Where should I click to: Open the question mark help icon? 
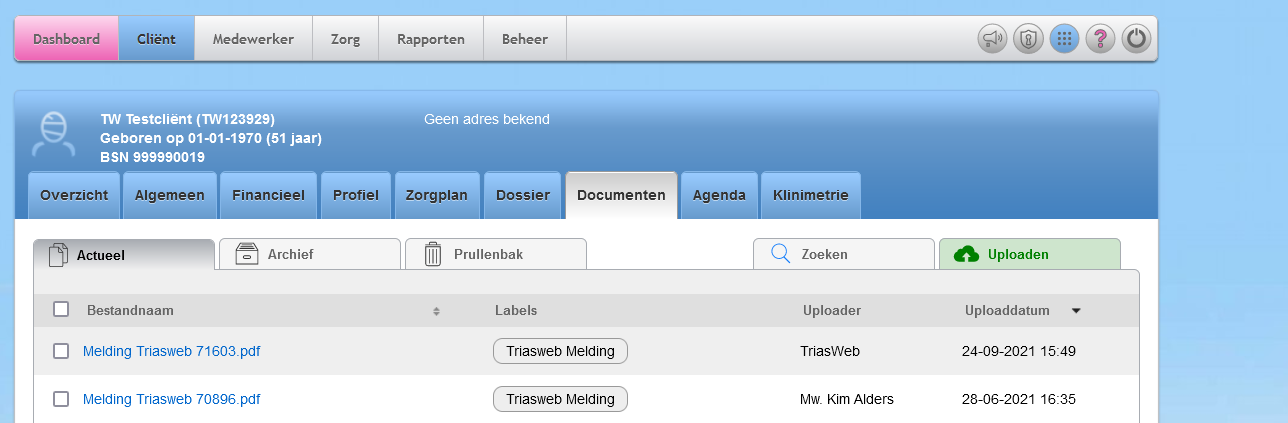click(x=1100, y=39)
